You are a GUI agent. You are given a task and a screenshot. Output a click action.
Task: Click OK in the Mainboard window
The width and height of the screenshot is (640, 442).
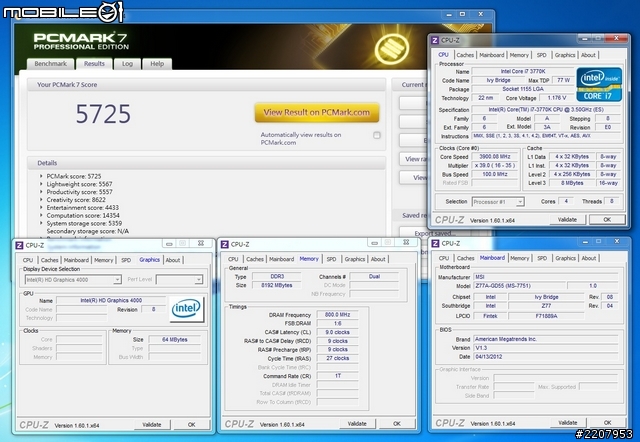(x=607, y=422)
